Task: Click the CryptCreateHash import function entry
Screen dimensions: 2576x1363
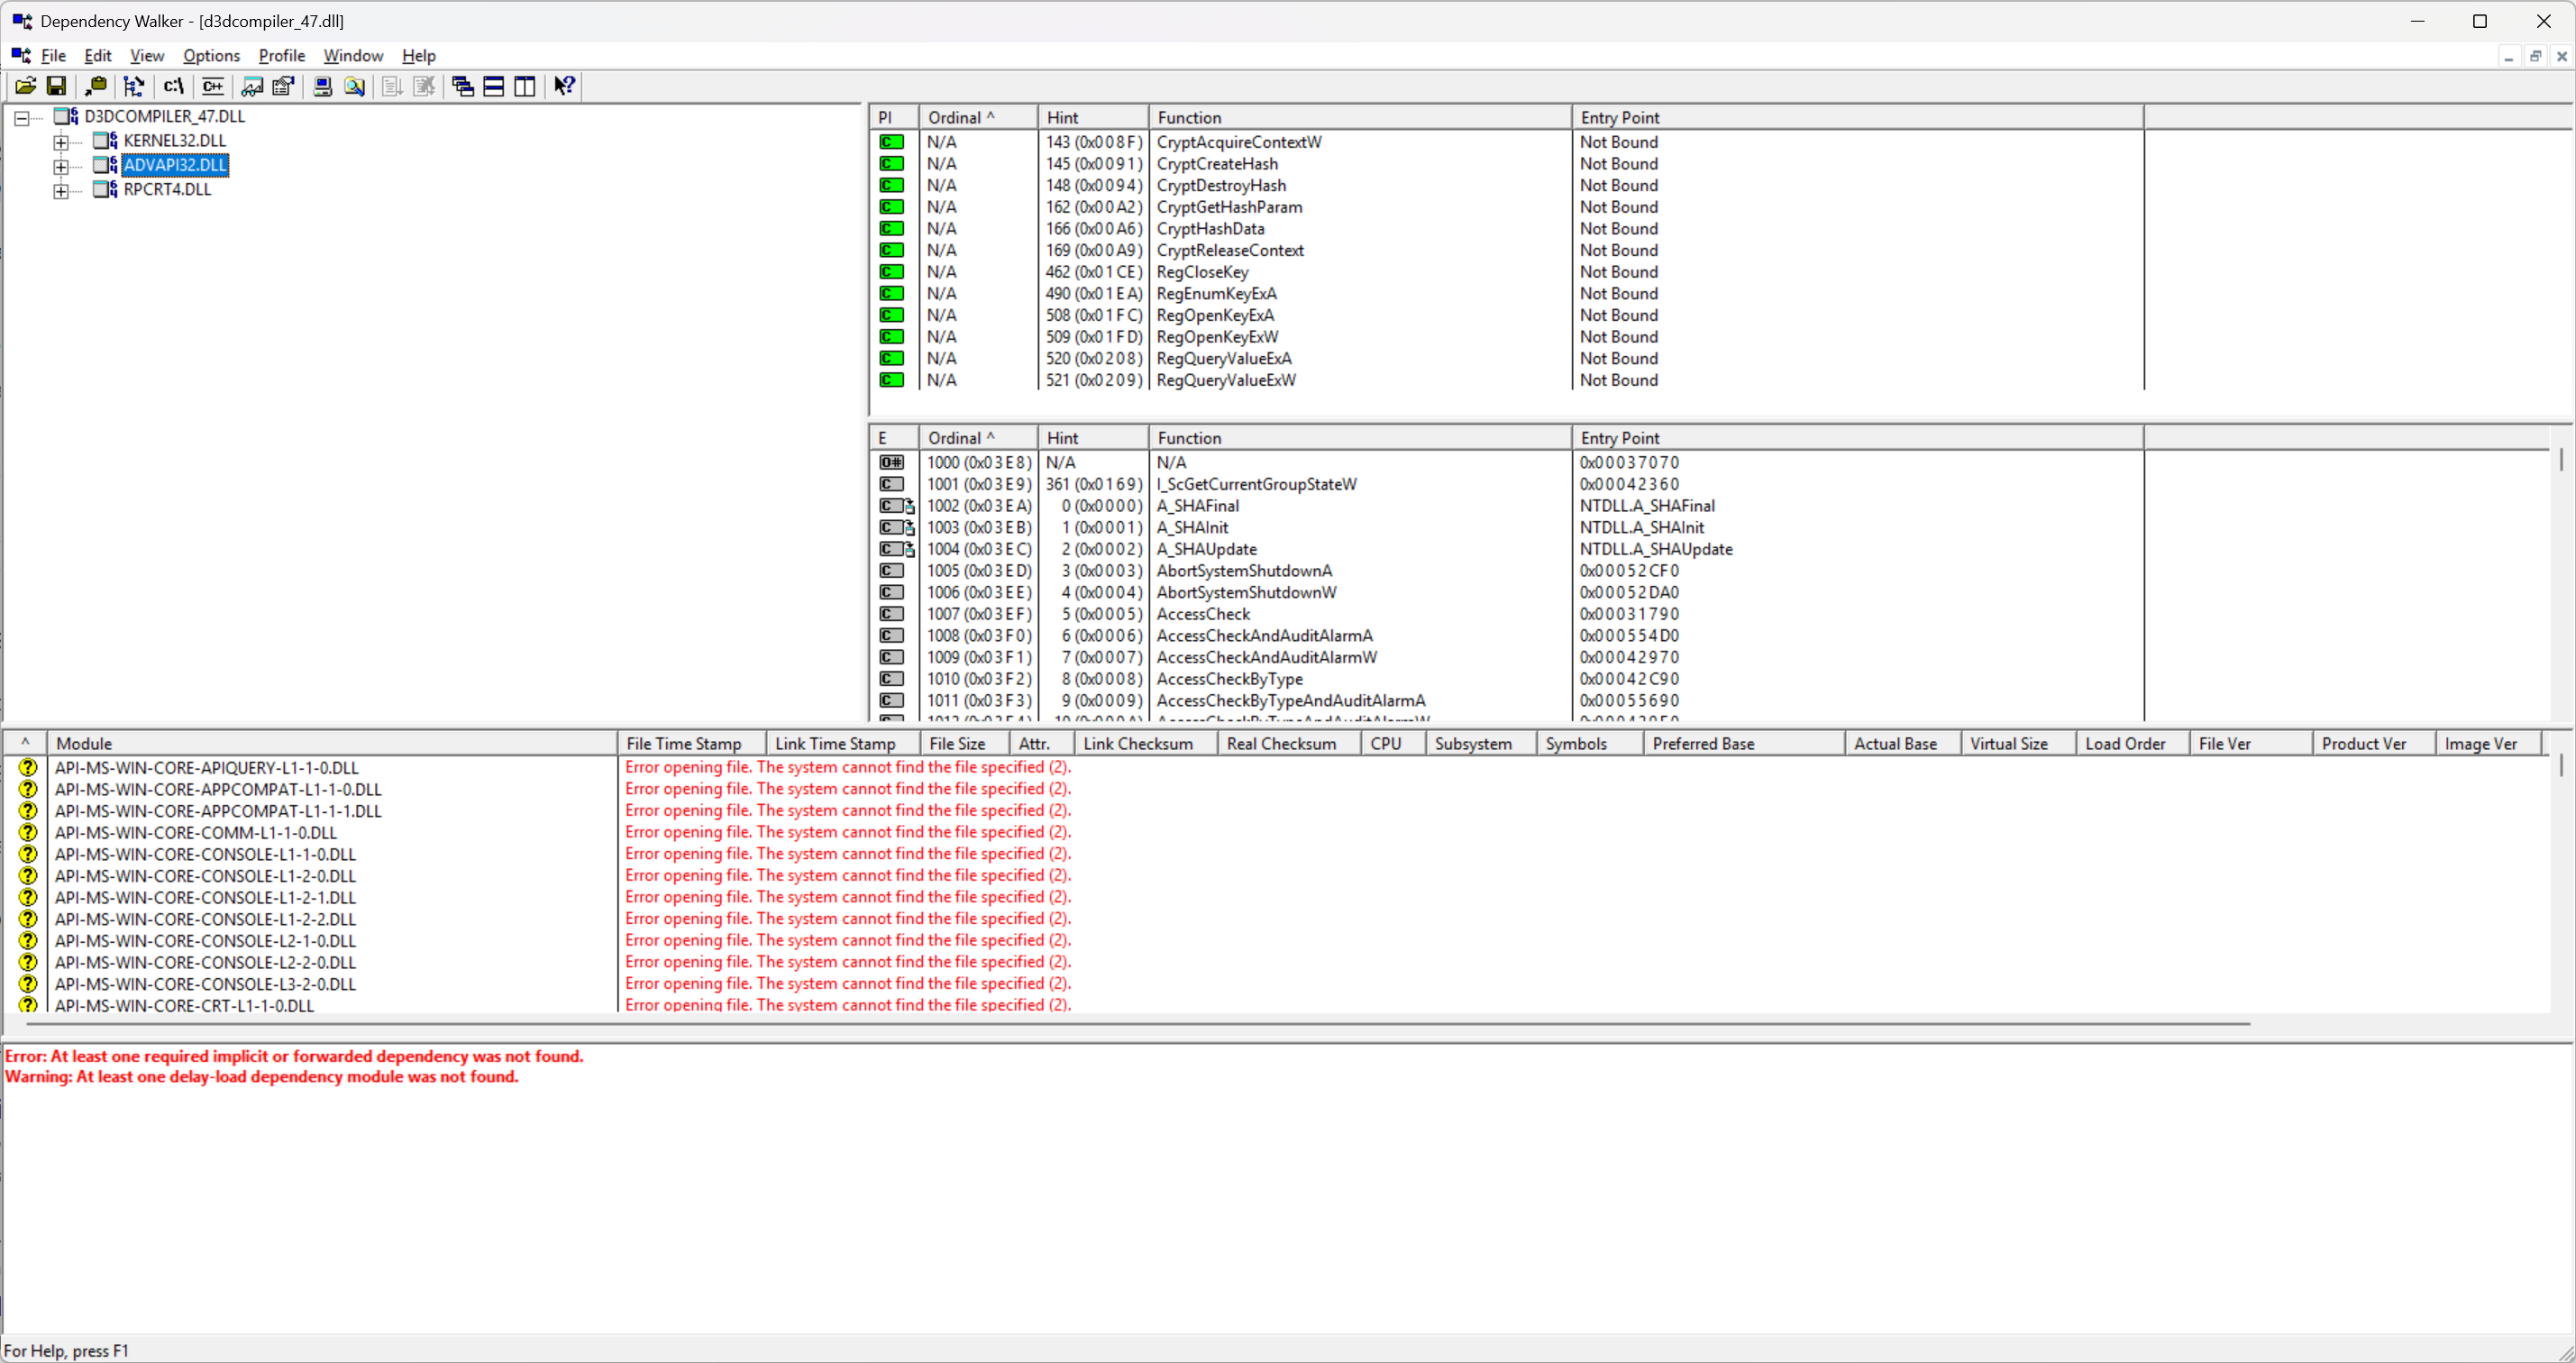Action: click(1216, 163)
